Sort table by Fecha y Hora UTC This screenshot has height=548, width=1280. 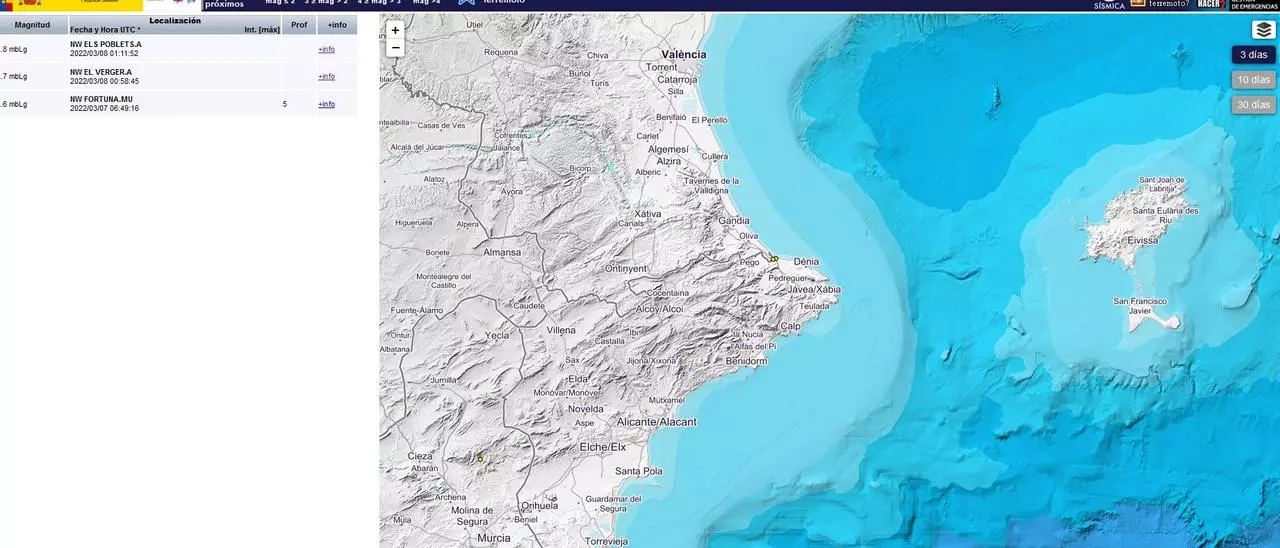(x=105, y=30)
